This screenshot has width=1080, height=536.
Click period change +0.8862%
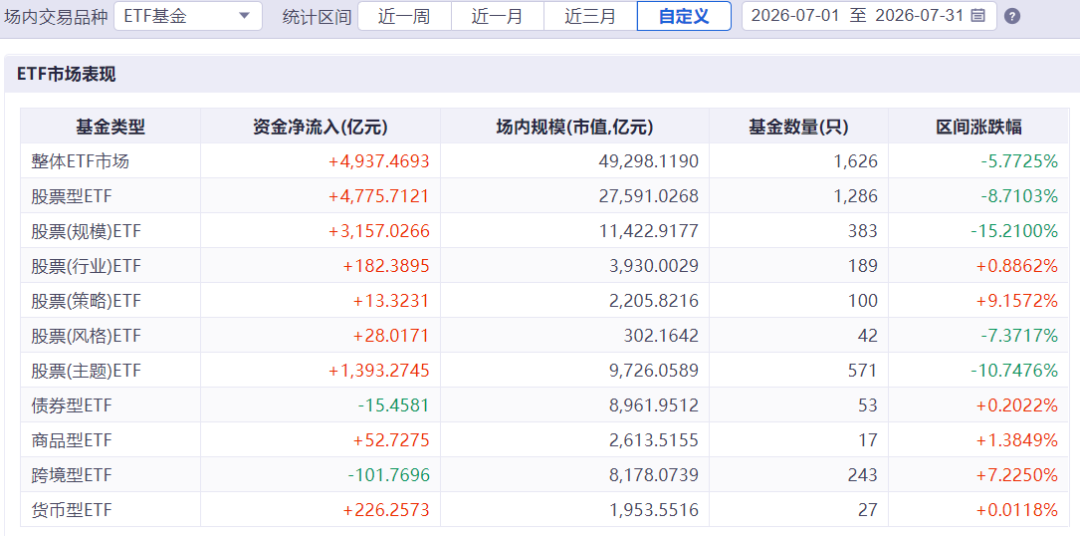1017,266
